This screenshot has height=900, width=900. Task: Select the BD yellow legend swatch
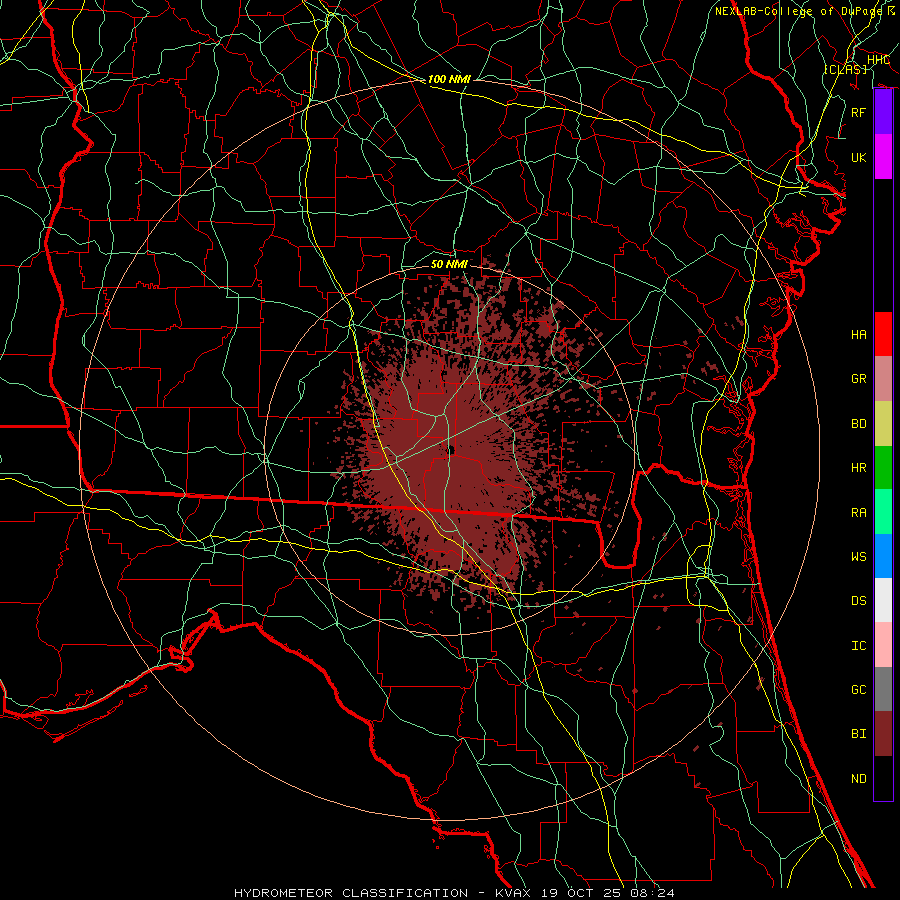pos(883,424)
